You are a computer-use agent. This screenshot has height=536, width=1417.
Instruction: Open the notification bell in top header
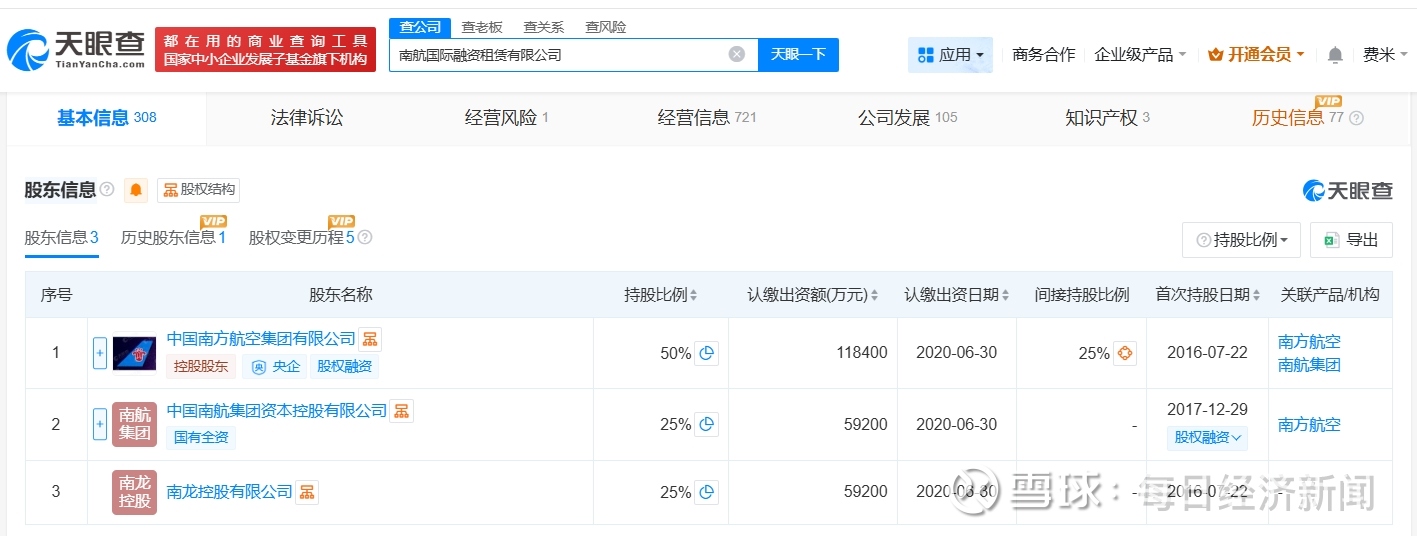click(1335, 55)
